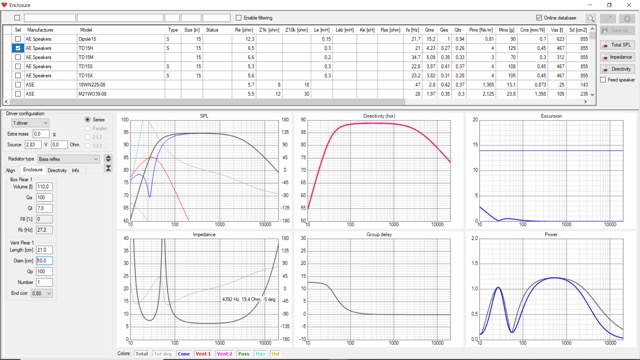Select the 18WN225-08 driver checkbox
The width and height of the screenshot is (640, 360).
(x=18, y=85)
